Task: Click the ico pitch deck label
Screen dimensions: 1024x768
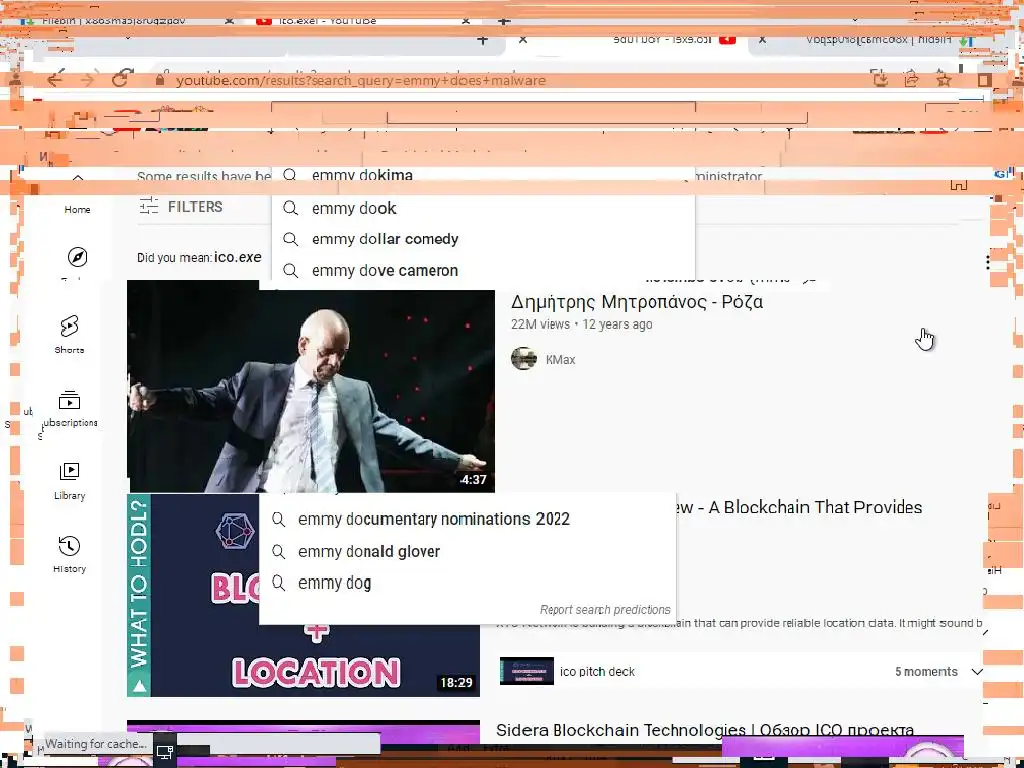Action: pyautogui.click(x=597, y=671)
